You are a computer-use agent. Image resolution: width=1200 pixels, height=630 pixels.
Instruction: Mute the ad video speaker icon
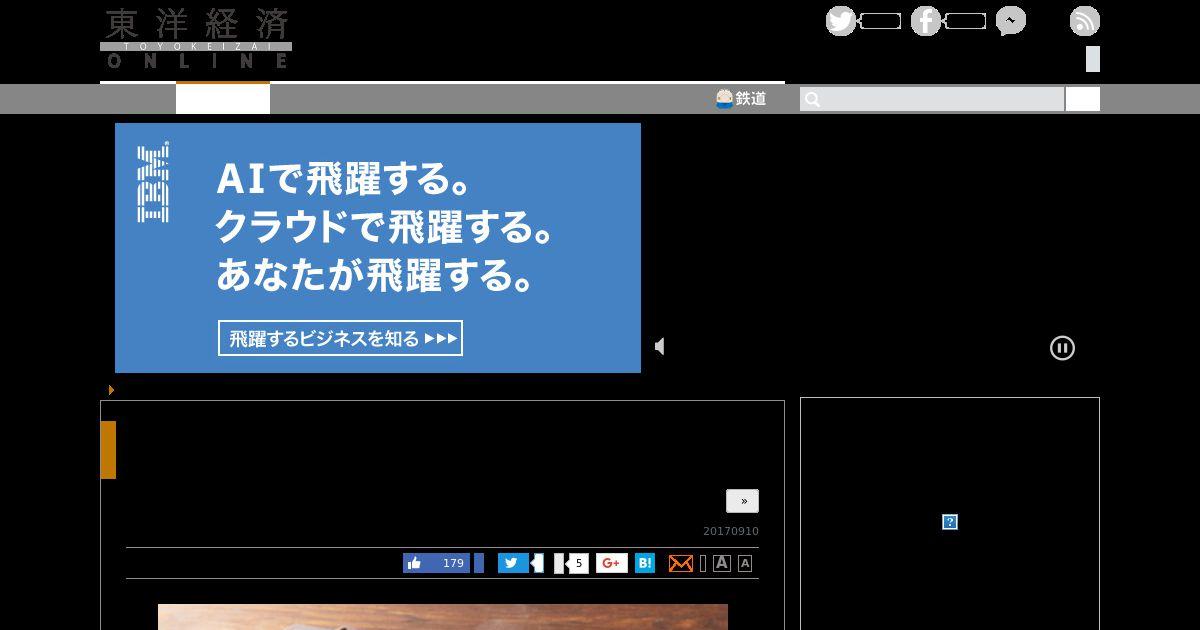coord(660,346)
